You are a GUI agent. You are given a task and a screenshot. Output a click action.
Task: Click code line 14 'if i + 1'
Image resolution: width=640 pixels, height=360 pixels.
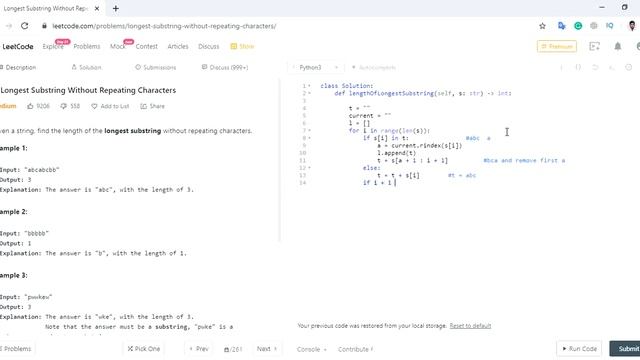pyautogui.click(x=377, y=182)
